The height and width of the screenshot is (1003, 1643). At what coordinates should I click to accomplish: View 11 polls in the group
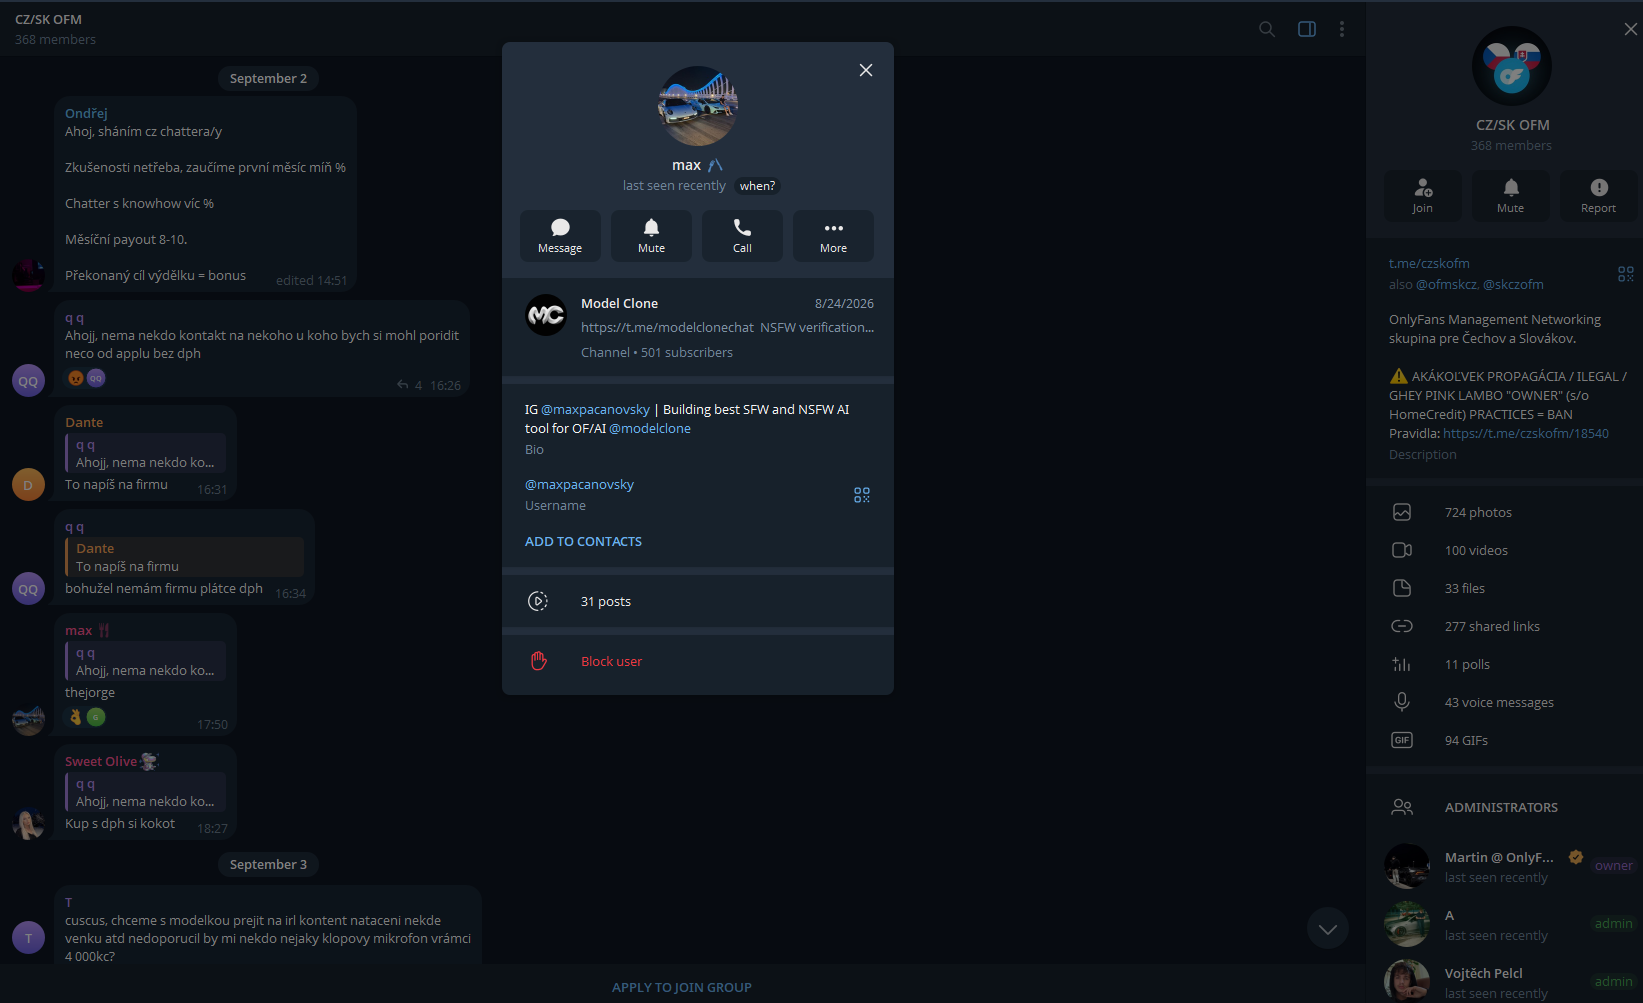(x=1504, y=664)
